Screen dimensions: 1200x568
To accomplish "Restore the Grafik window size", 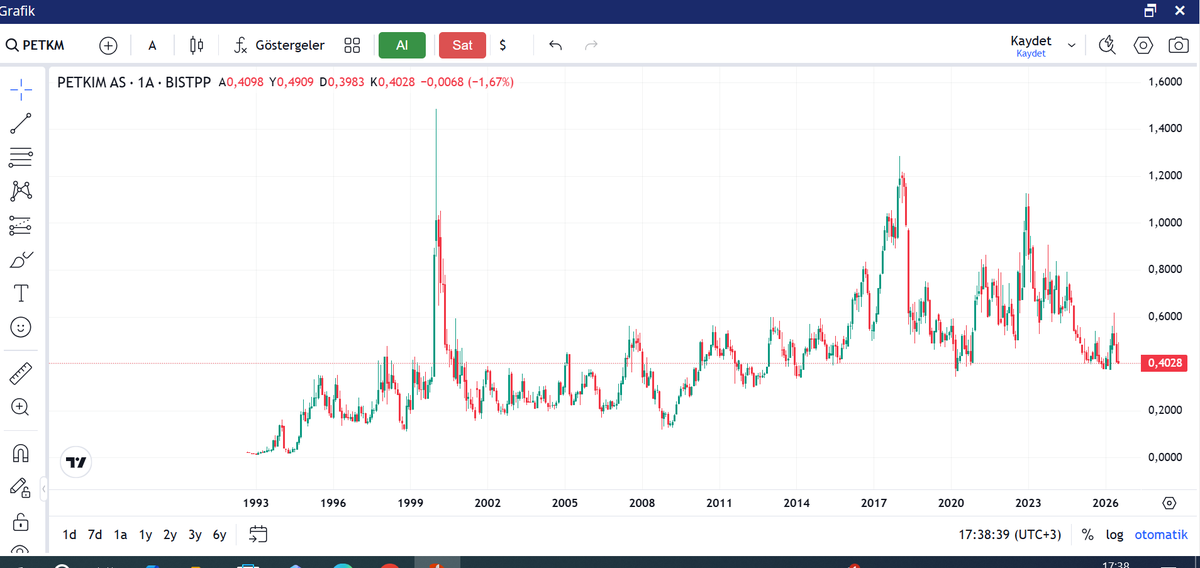I will pos(1151,11).
